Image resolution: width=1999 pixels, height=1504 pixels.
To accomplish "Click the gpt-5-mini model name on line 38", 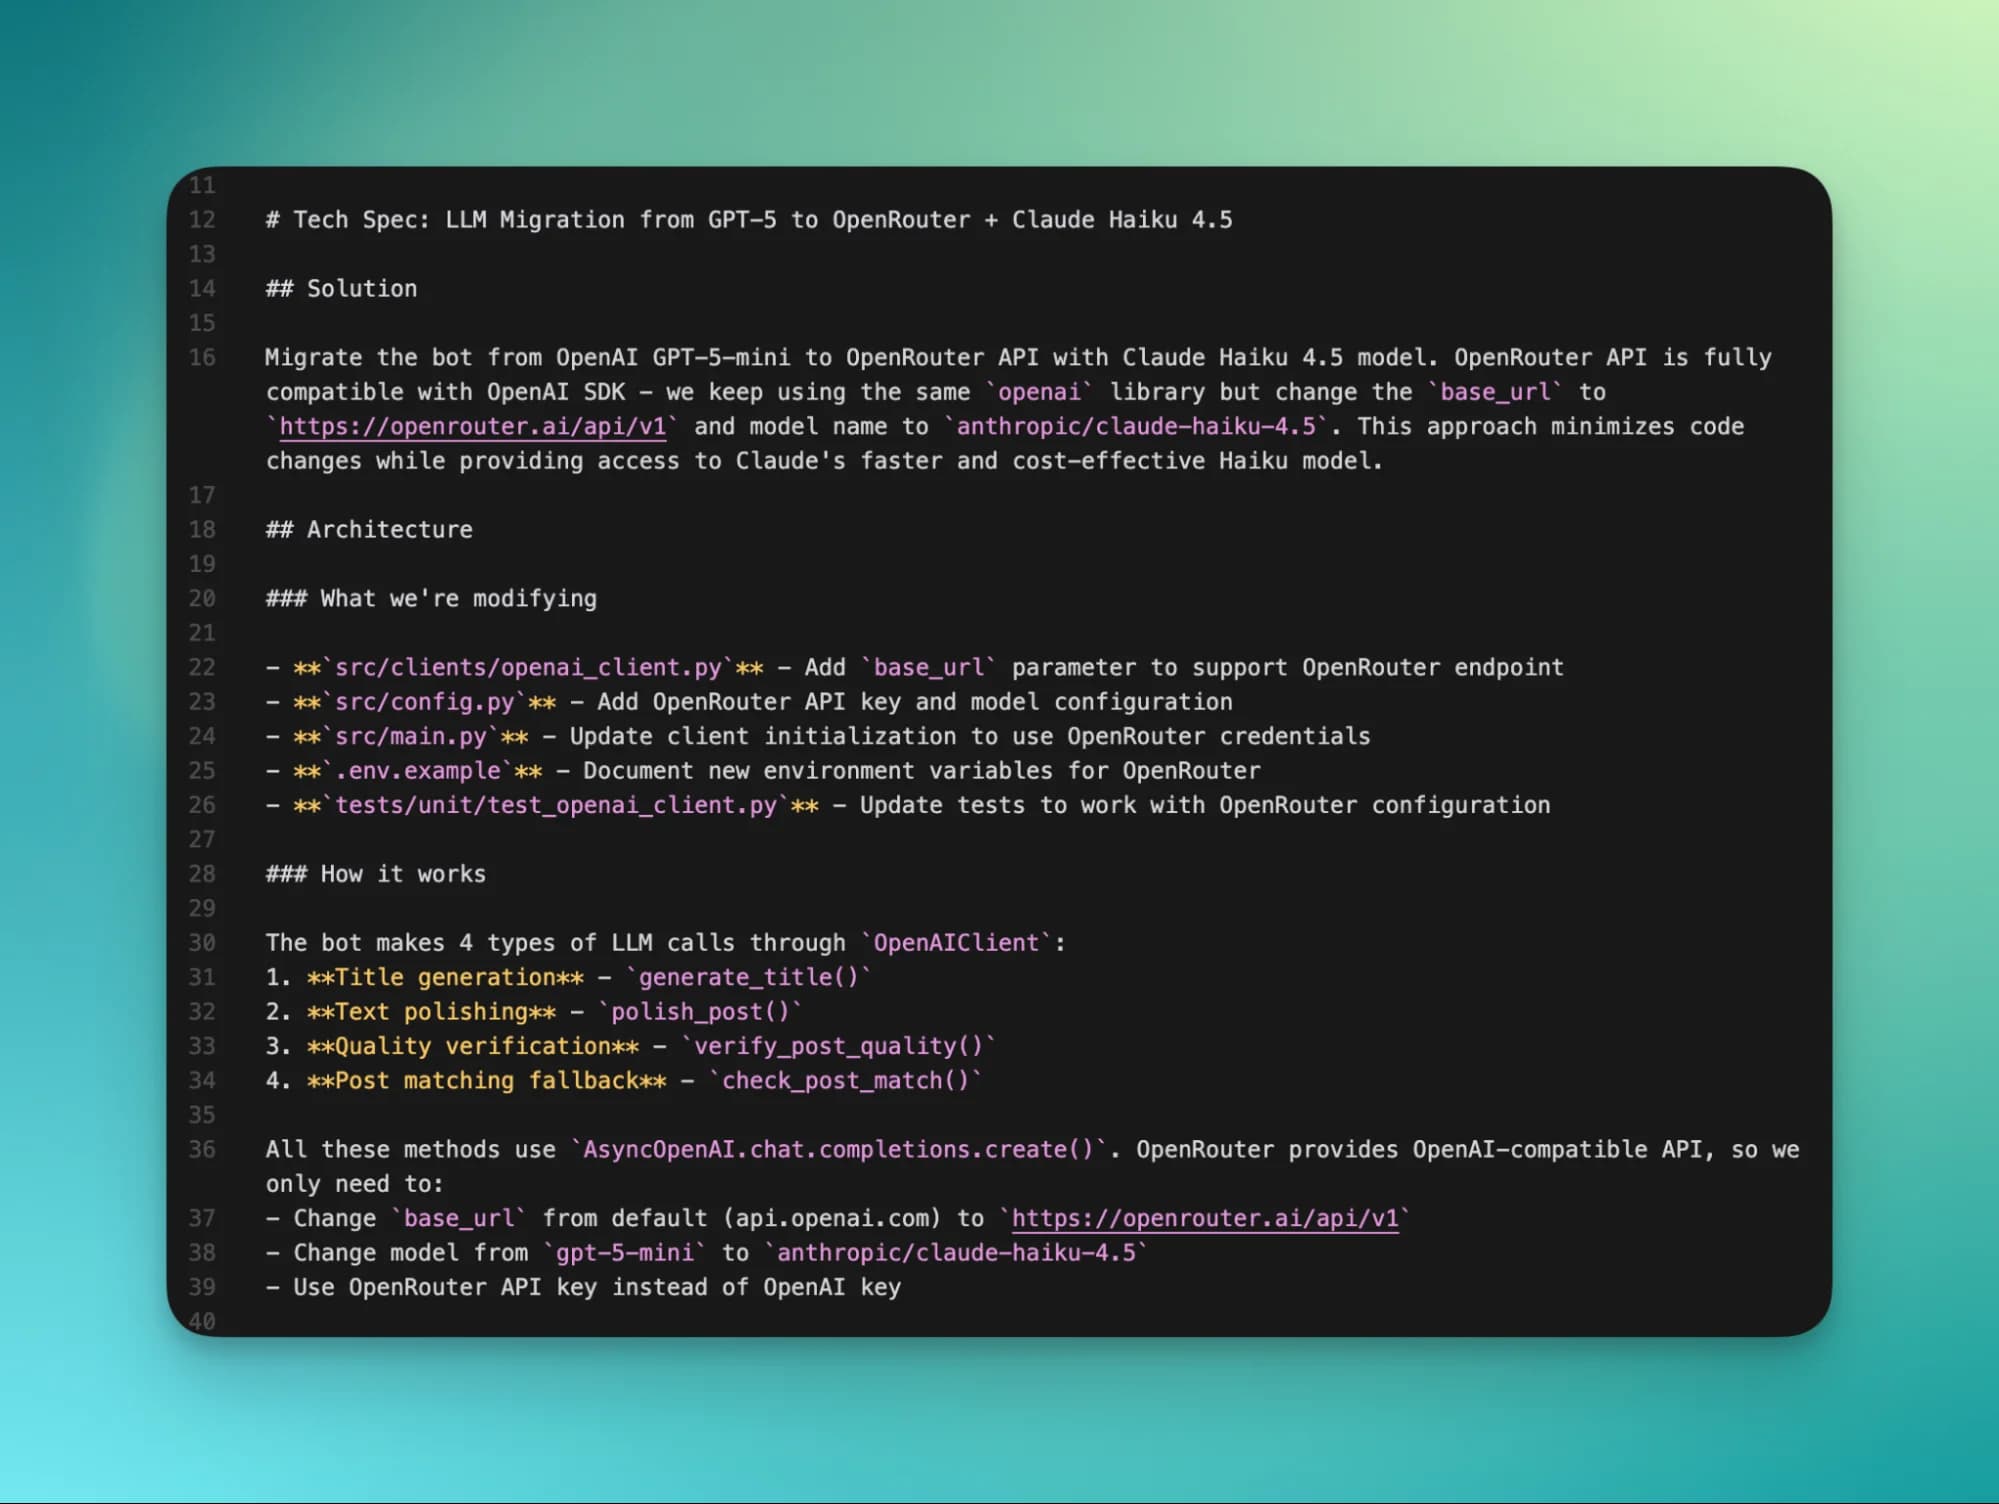I will [x=624, y=1253].
